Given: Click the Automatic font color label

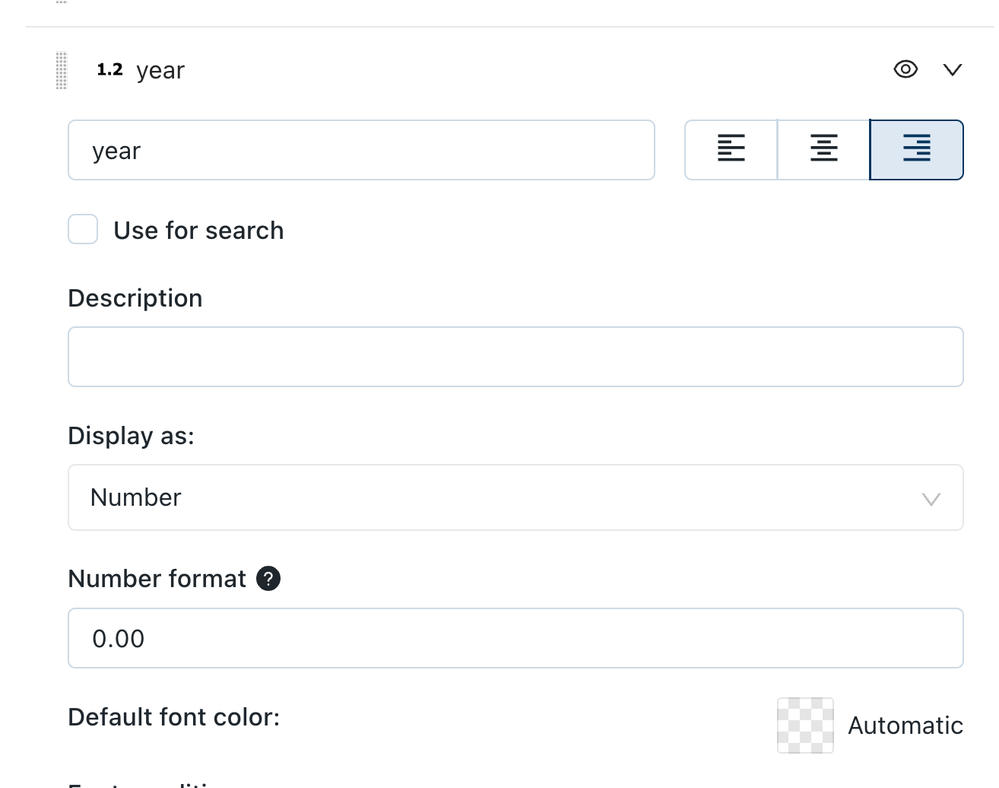Looking at the screenshot, I should [x=905, y=726].
